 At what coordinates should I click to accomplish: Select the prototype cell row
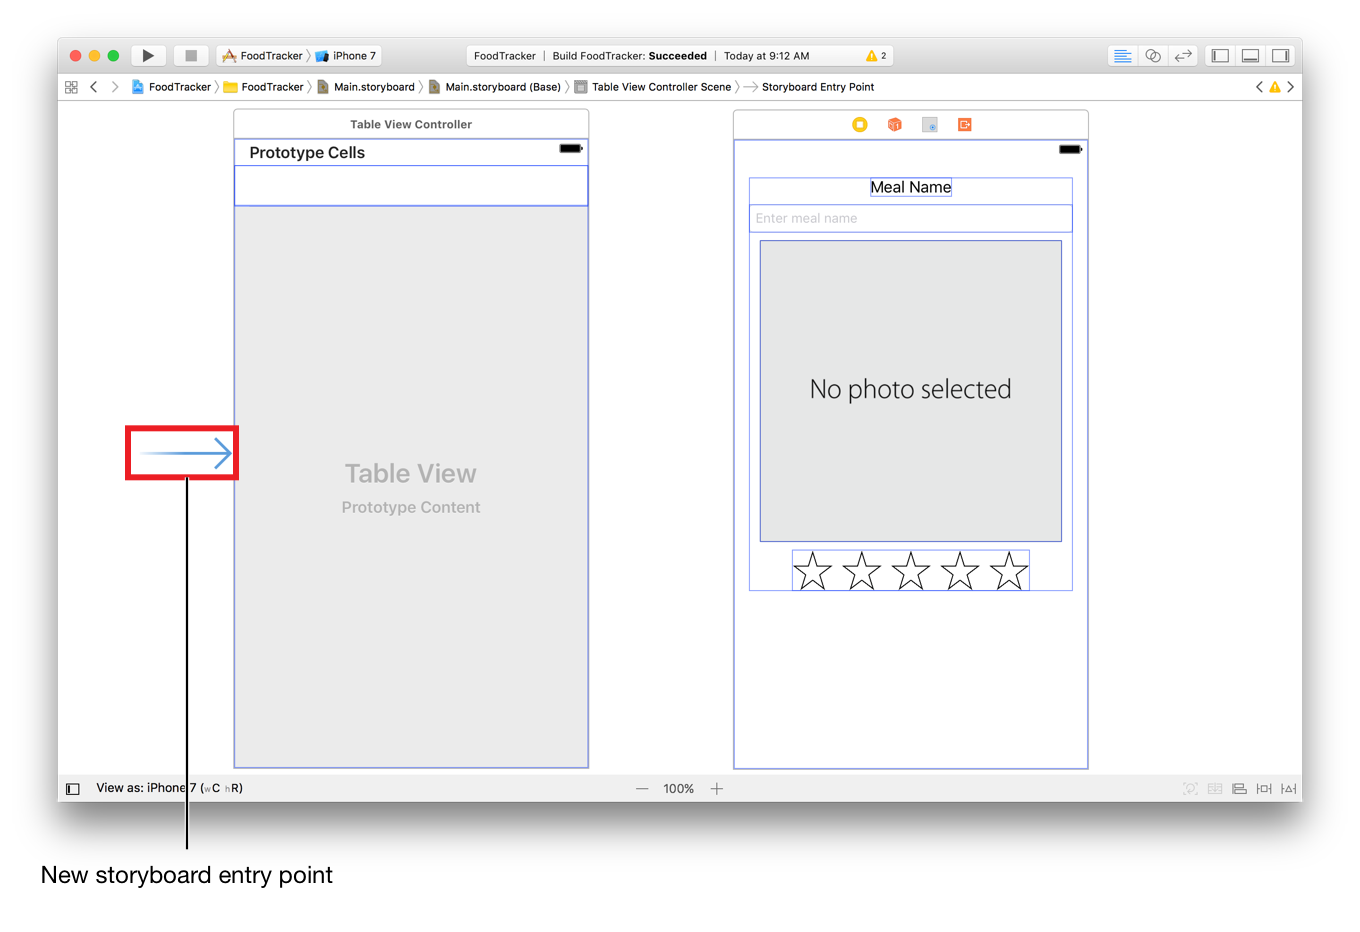[411, 186]
